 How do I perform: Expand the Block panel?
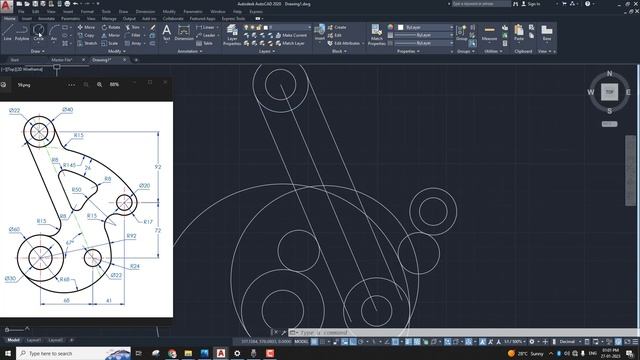pos(339,51)
